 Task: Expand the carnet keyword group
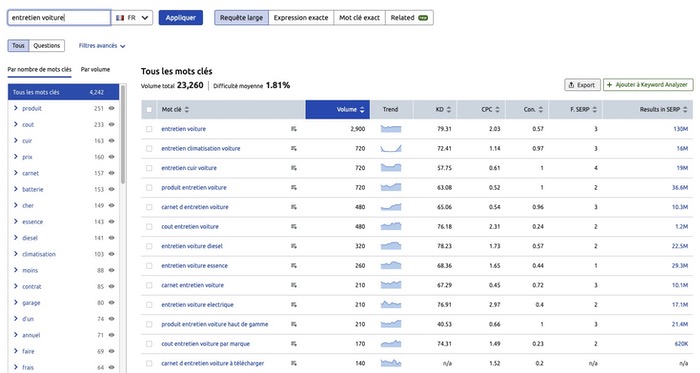coord(16,173)
